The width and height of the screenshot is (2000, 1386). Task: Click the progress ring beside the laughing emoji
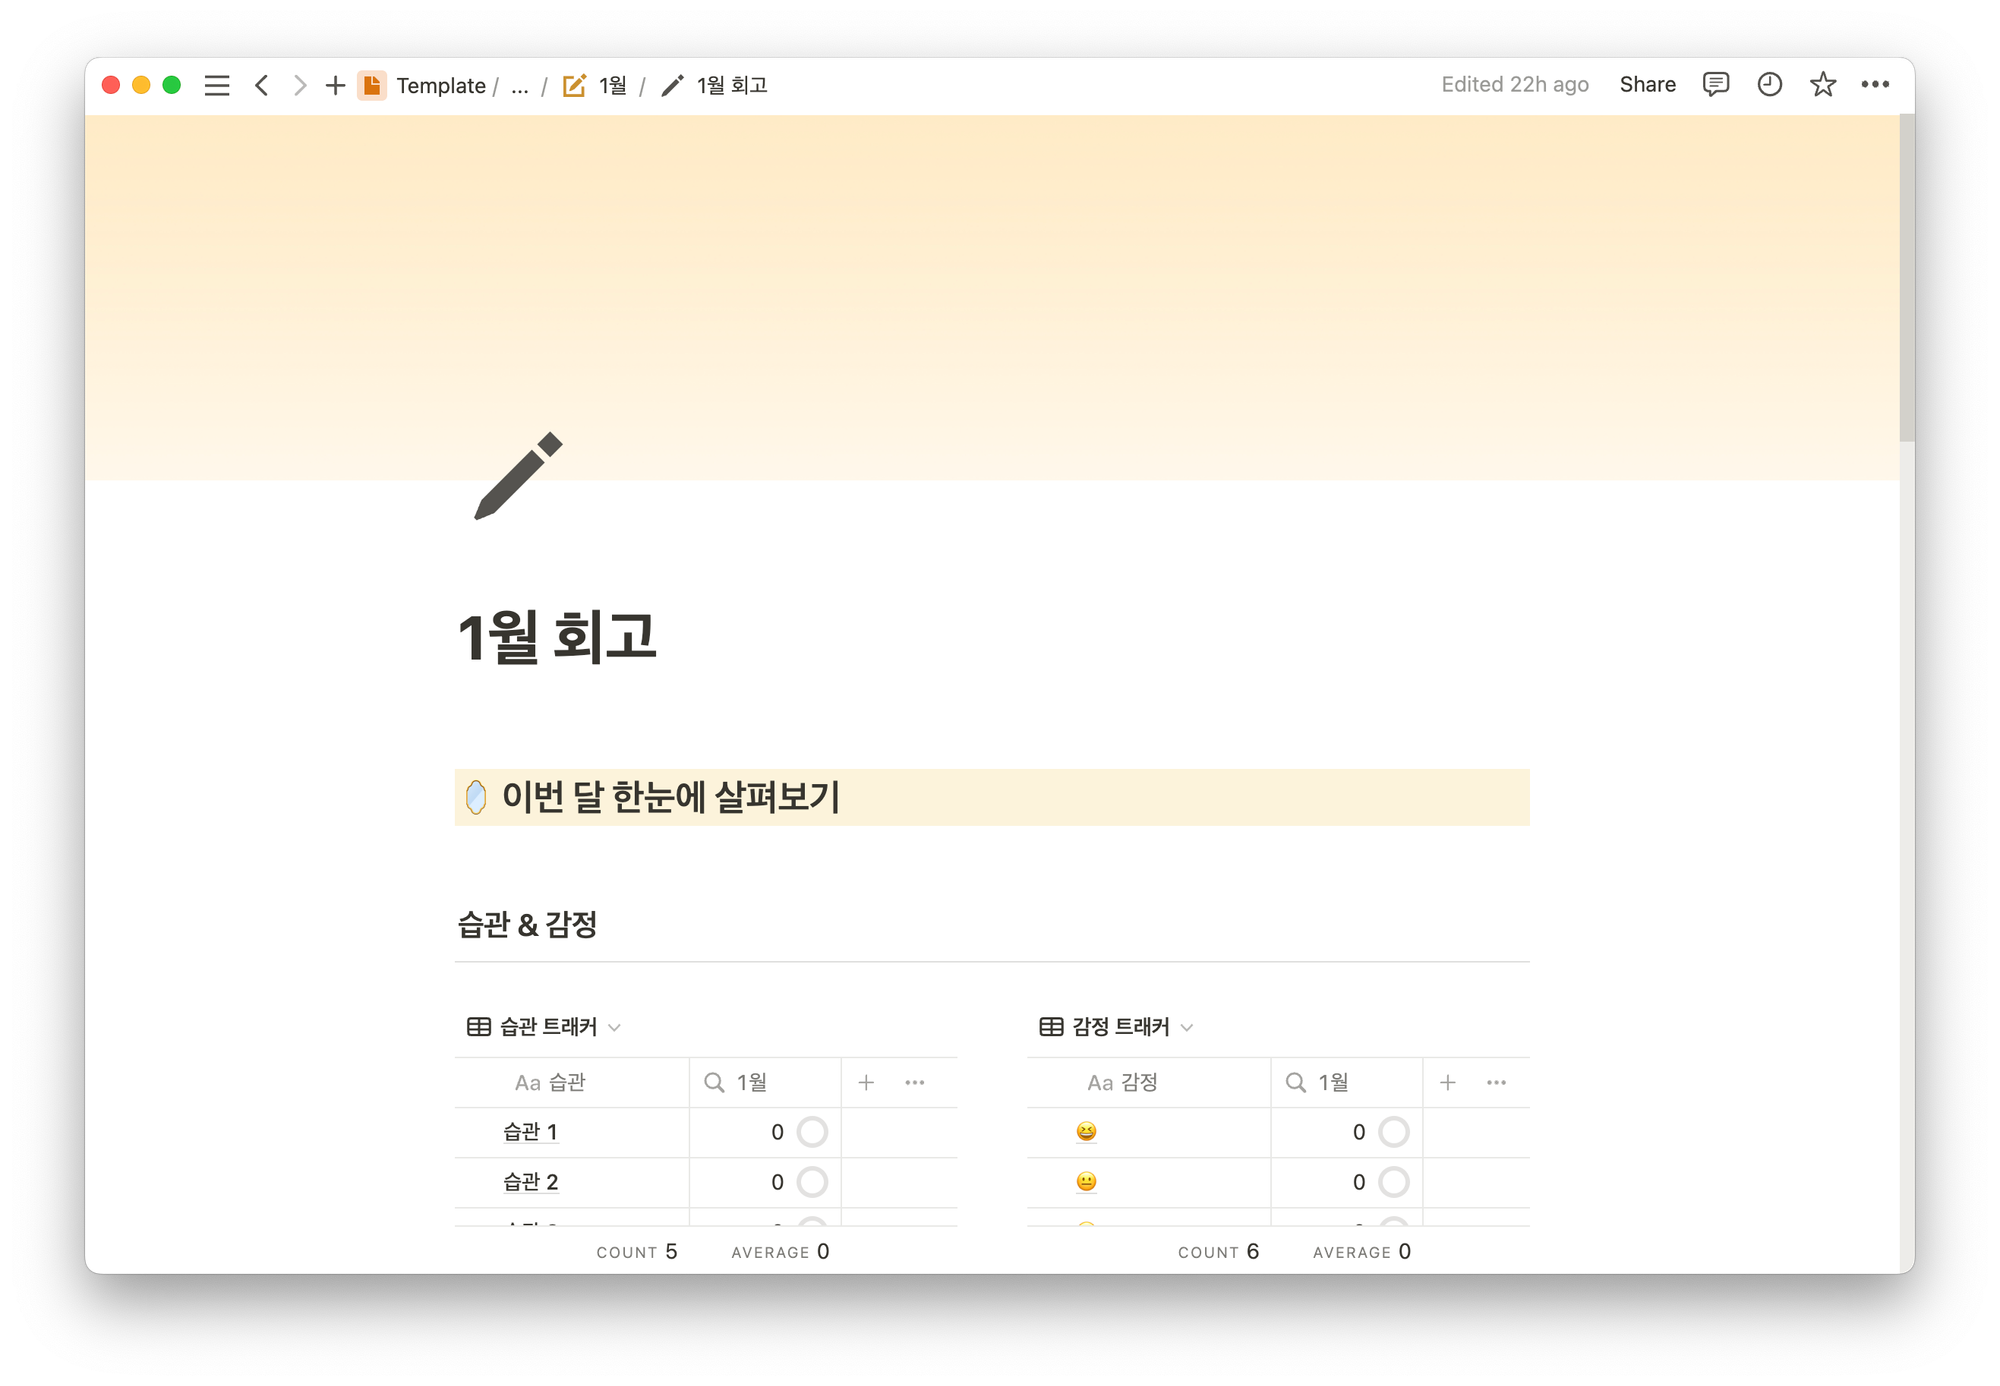coord(1393,1132)
